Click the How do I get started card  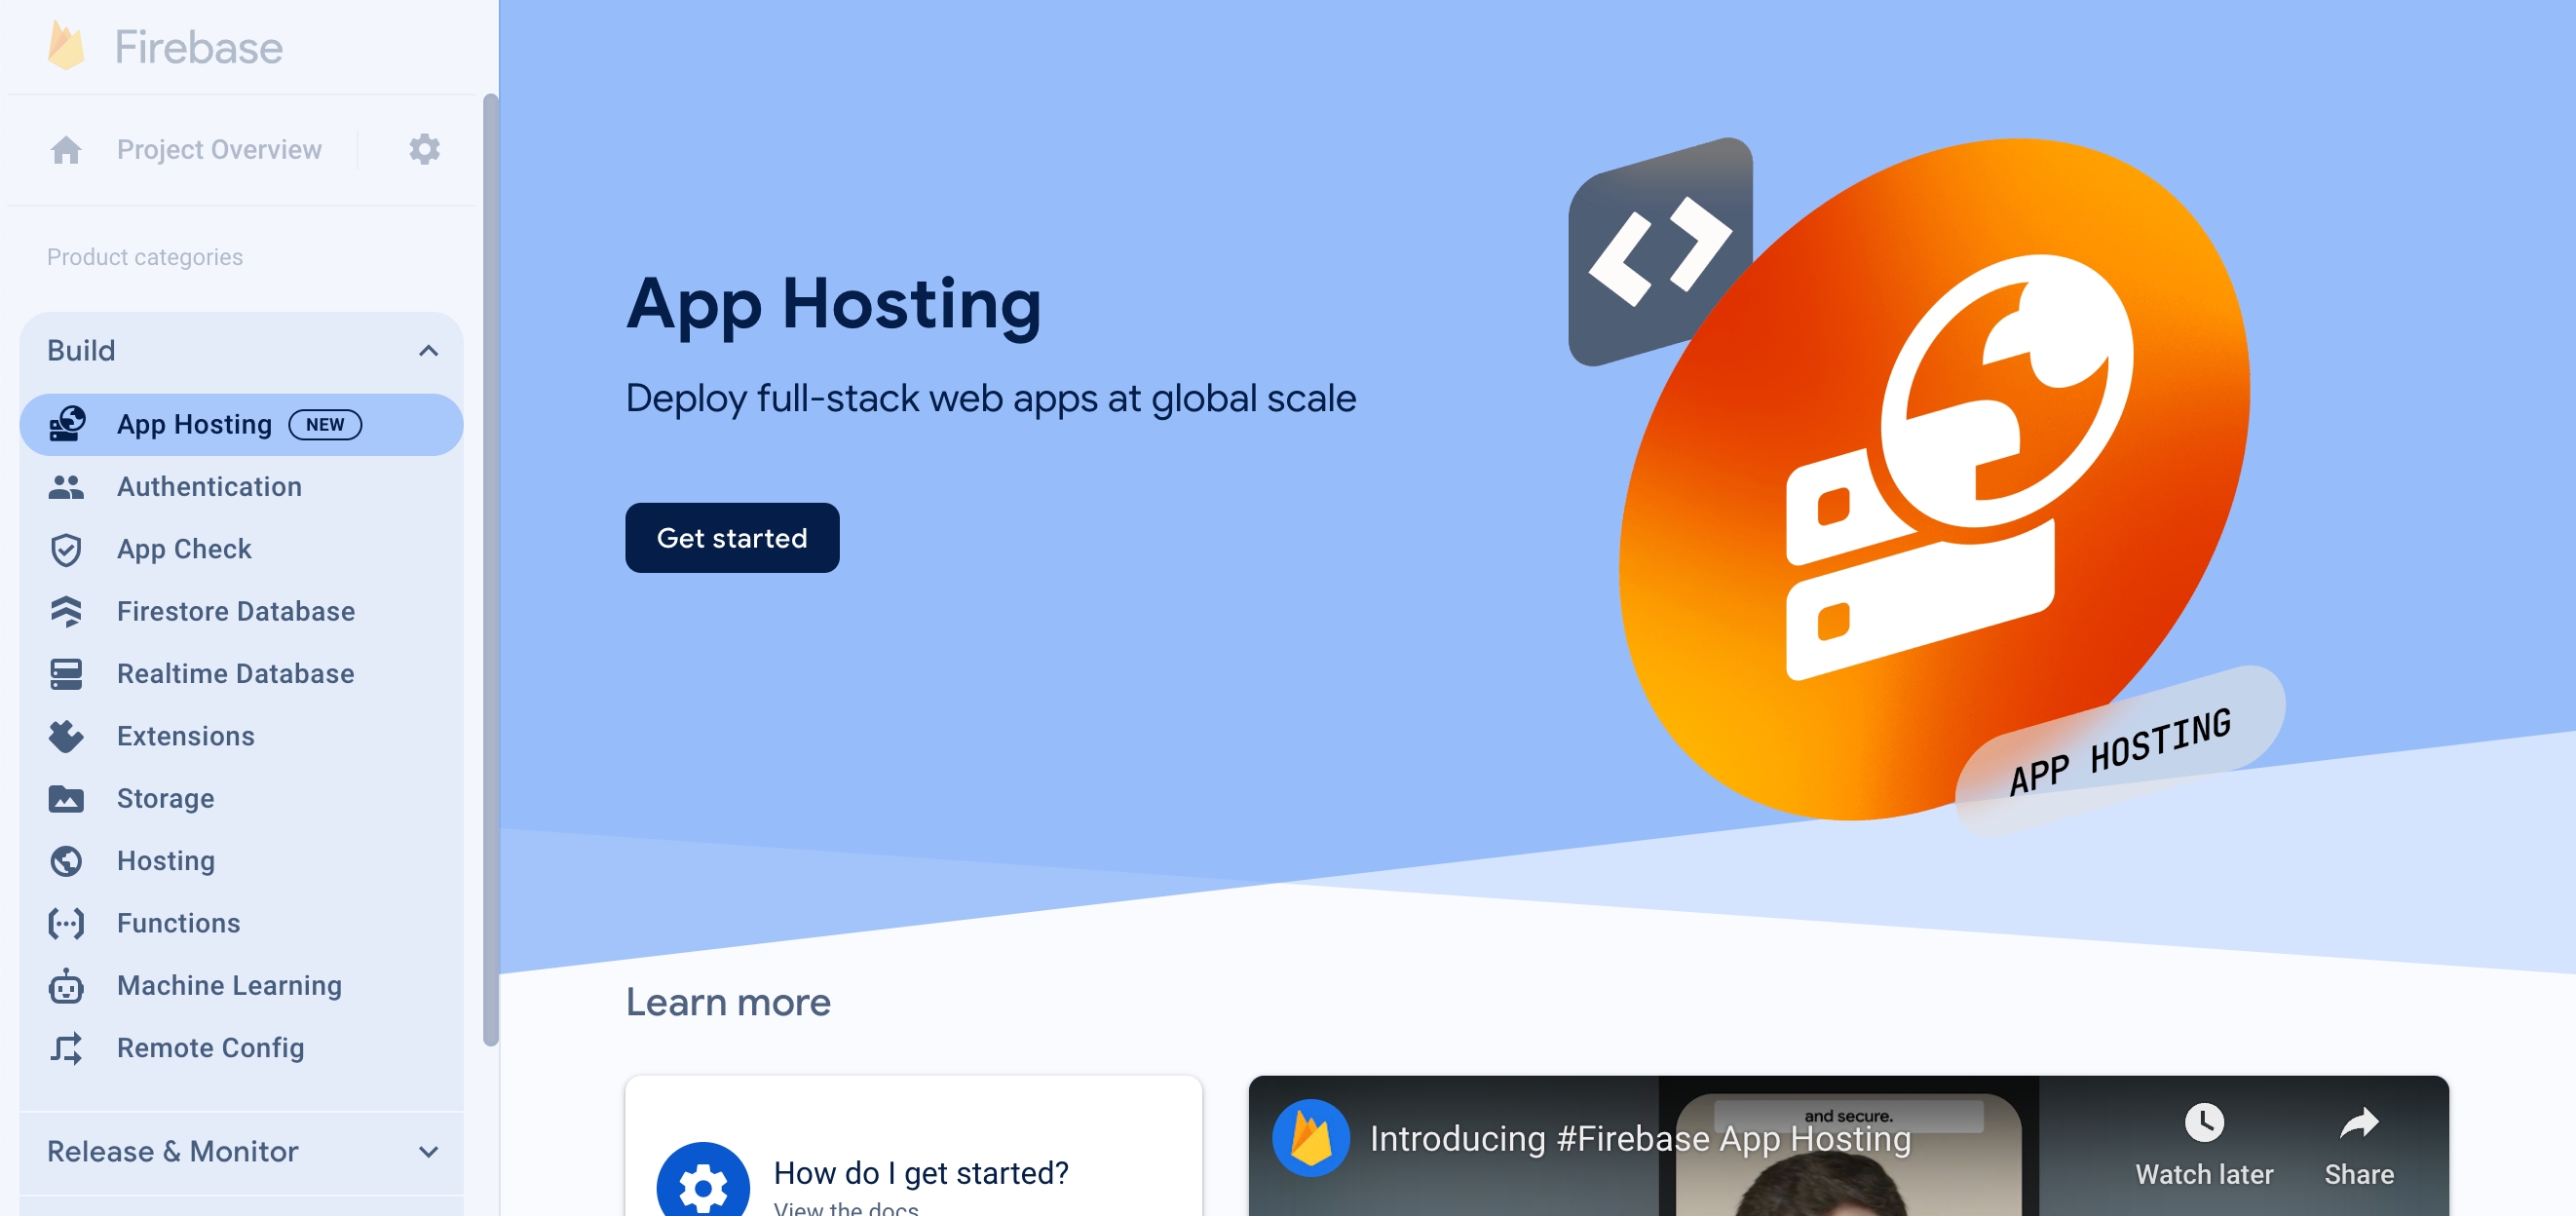coord(912,1171)
